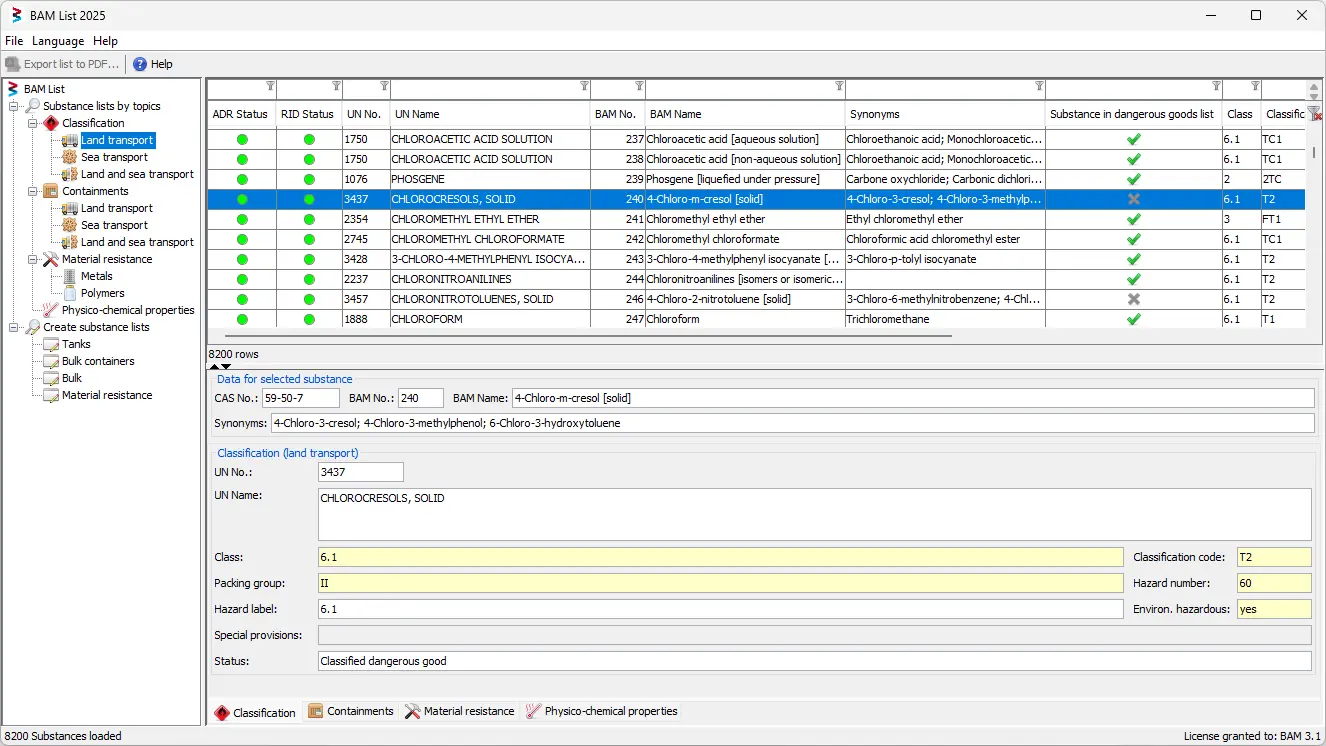The image size is (1326, 746).
Task: Click the Tanks list icon in tree
Action: [x=51, y=344]
